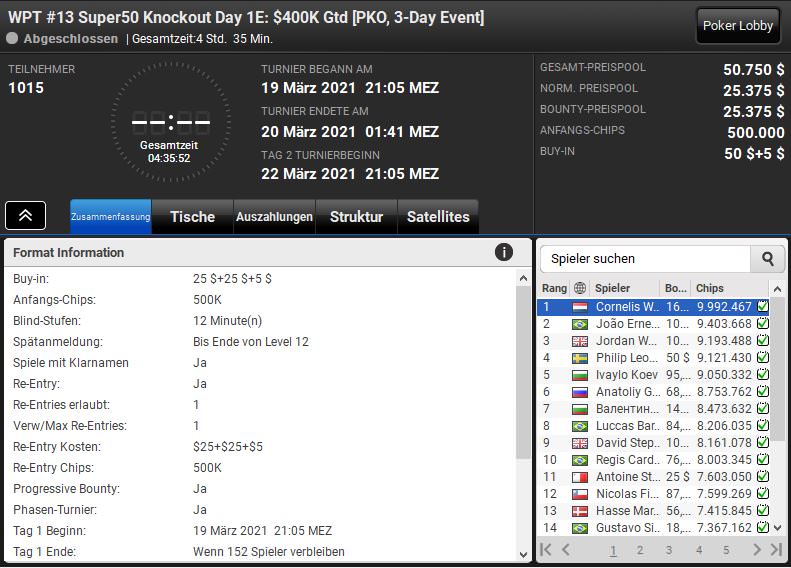This screenshot has height=568, width=791.
Task: Click Chile flag next to Nicolas Fi...
Action: 580,494
